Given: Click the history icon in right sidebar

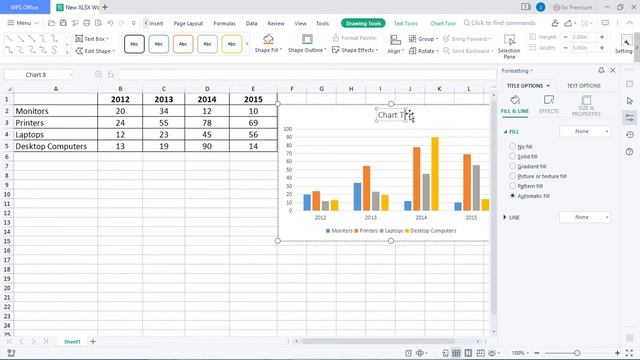Looking at the screenshot, I should pyautogui.click(x=630, y=135).
